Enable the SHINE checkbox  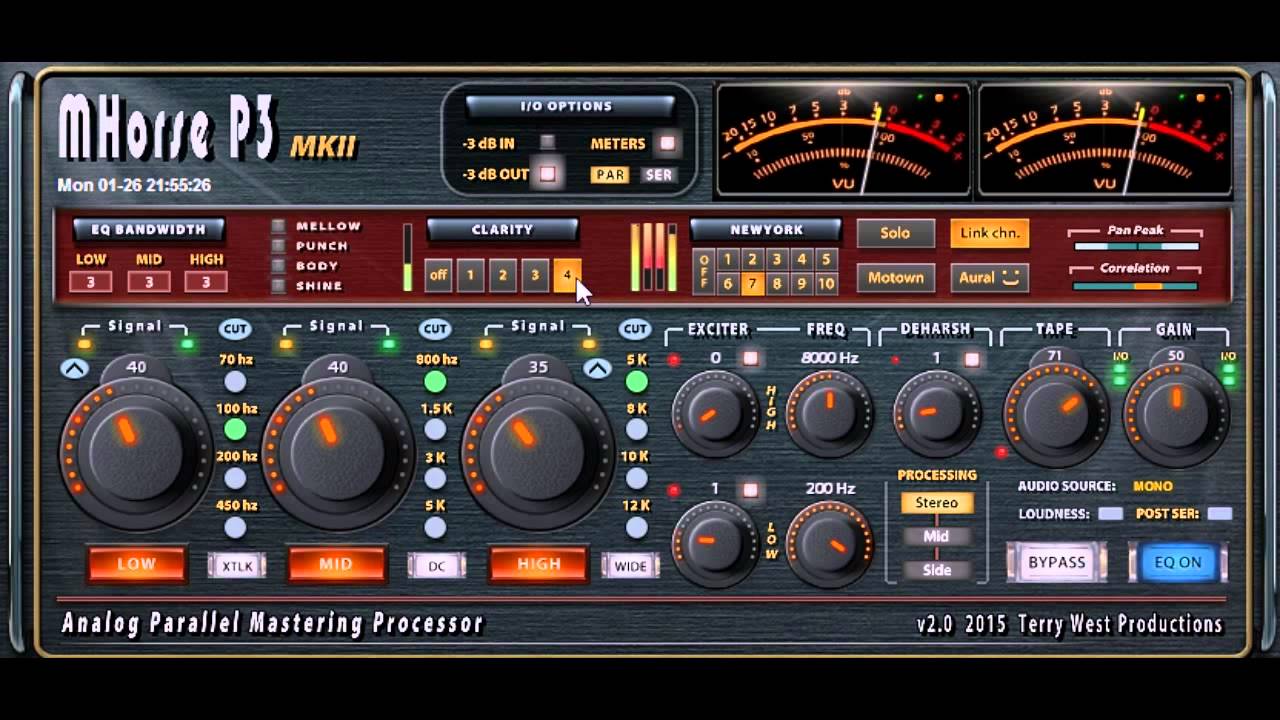pos(278,286)
